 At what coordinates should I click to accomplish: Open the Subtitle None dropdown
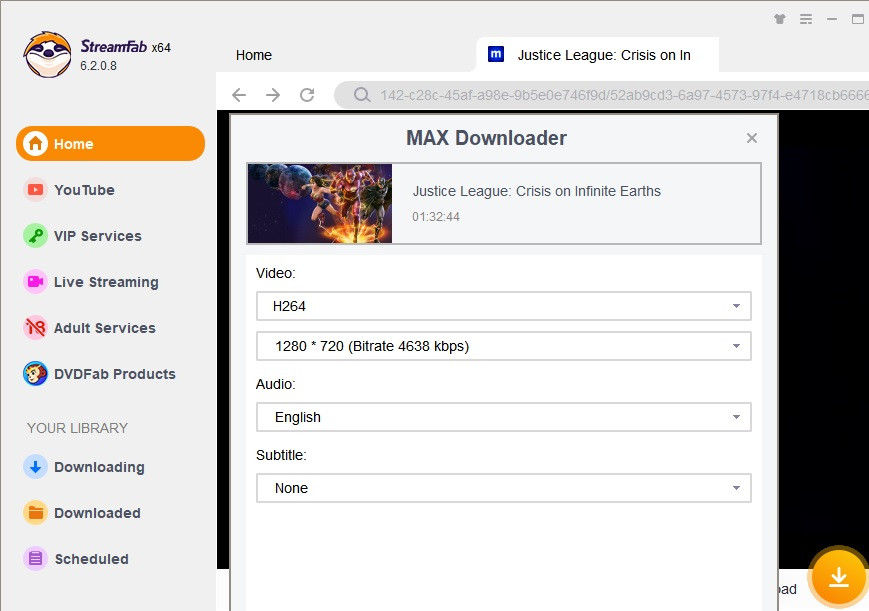click(x=504, y=488)
